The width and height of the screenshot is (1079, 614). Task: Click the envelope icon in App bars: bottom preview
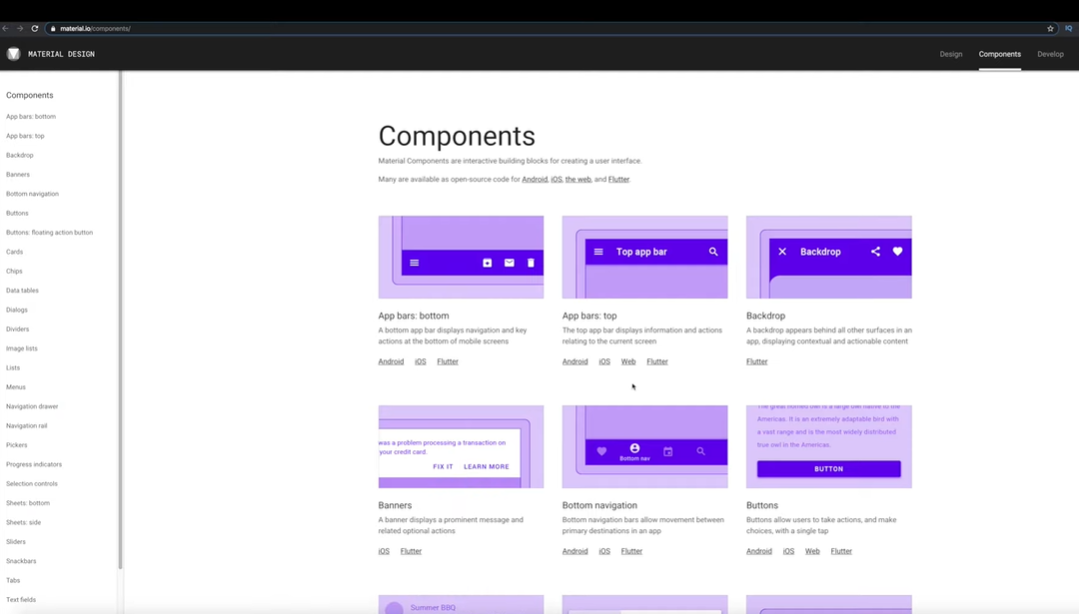509,262
